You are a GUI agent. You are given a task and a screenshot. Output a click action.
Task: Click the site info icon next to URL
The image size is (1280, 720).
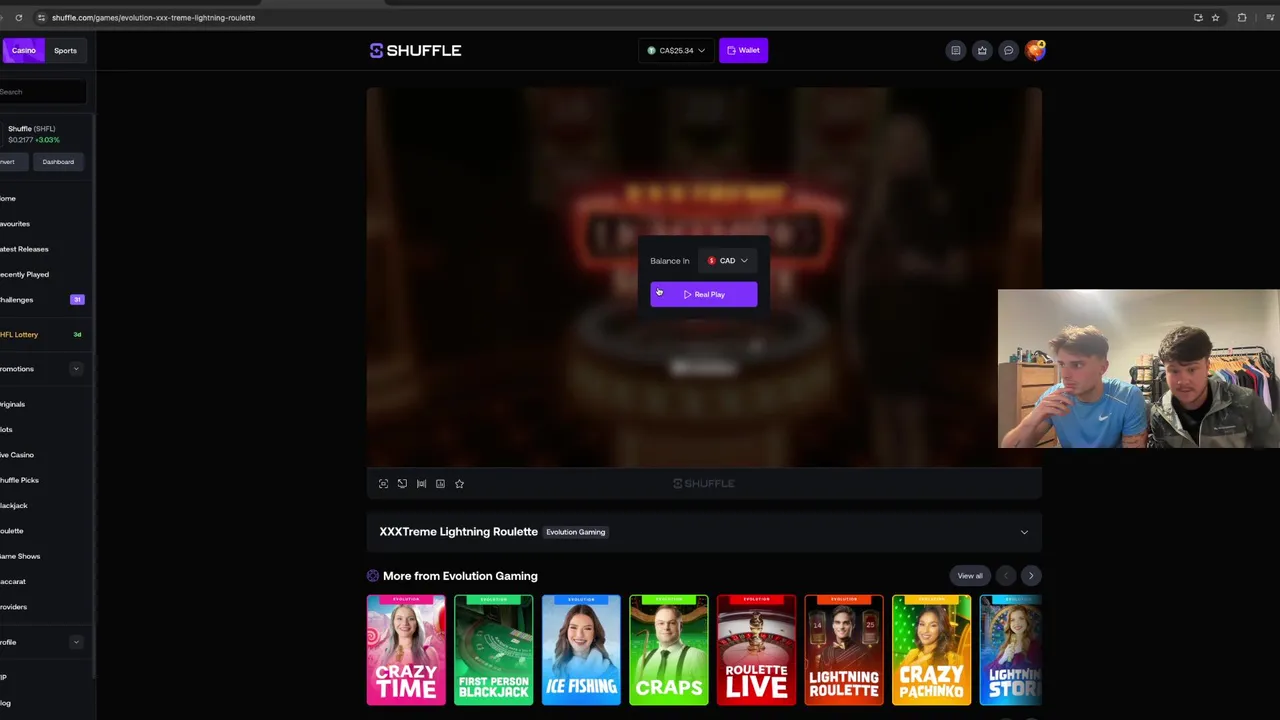click(x=41, y=17)
